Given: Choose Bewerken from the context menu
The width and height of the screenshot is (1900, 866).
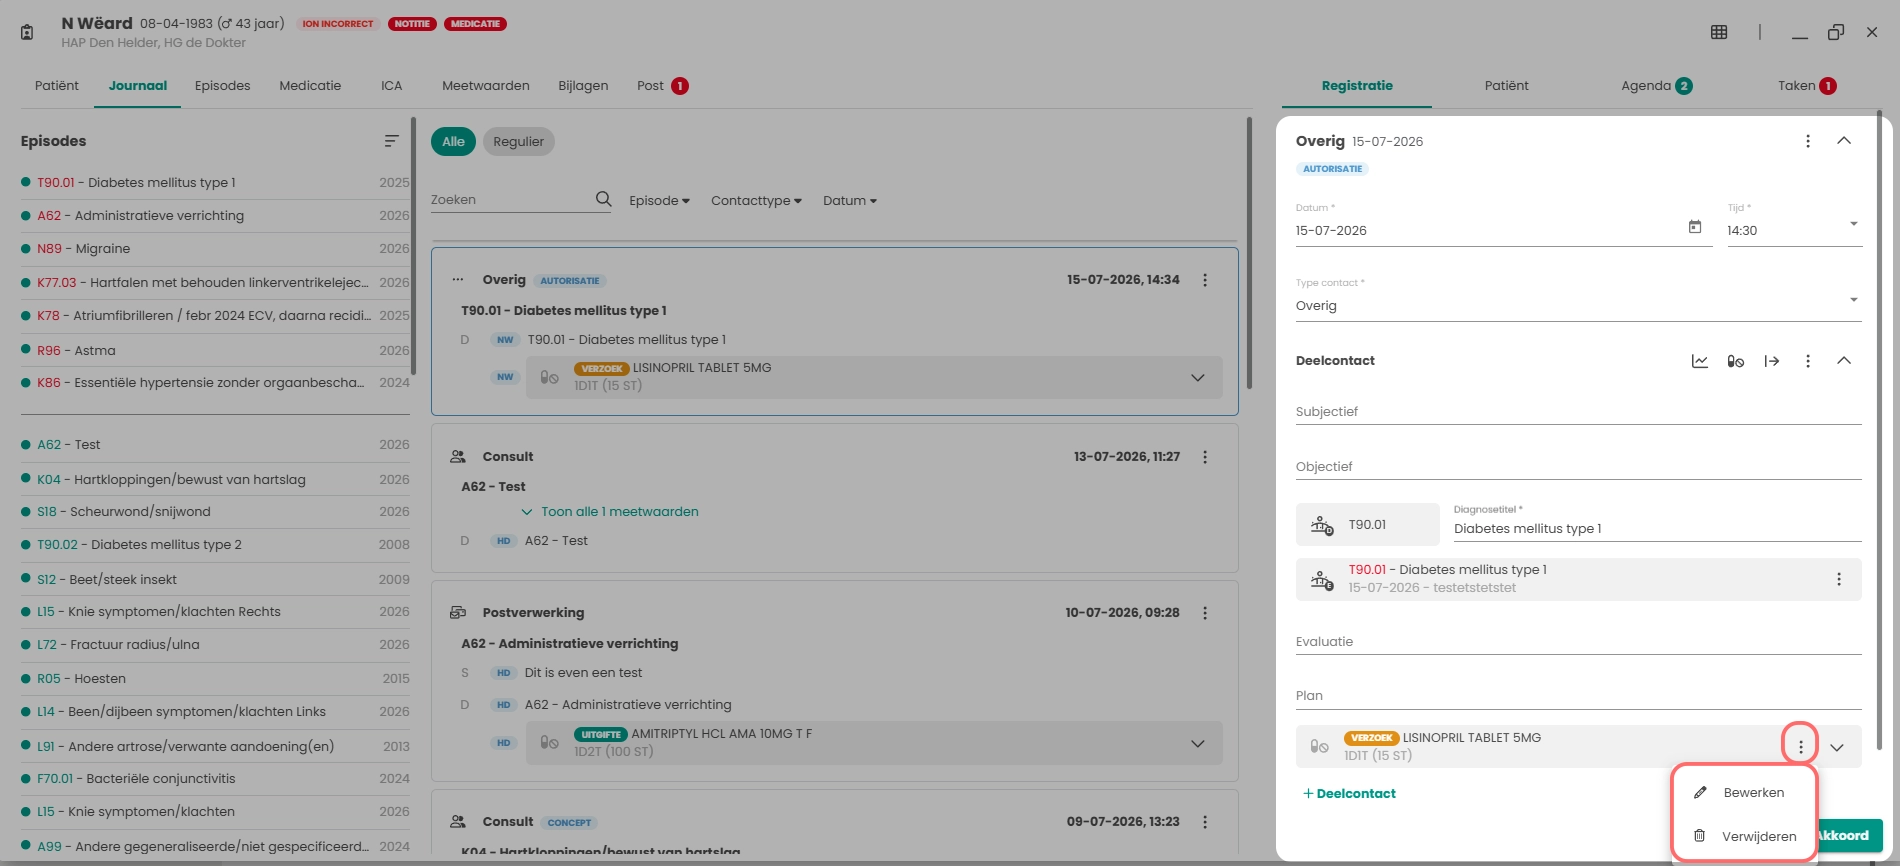Looking at the screenshot, I should coord(1744,793).
